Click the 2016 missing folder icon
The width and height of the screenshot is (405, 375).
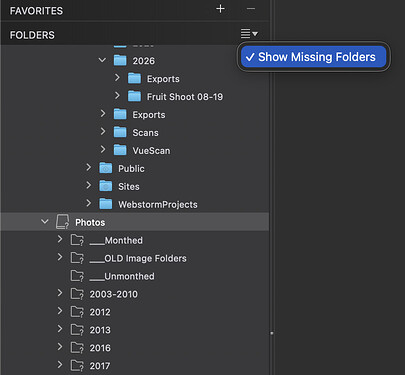click(x=77, y=348)
